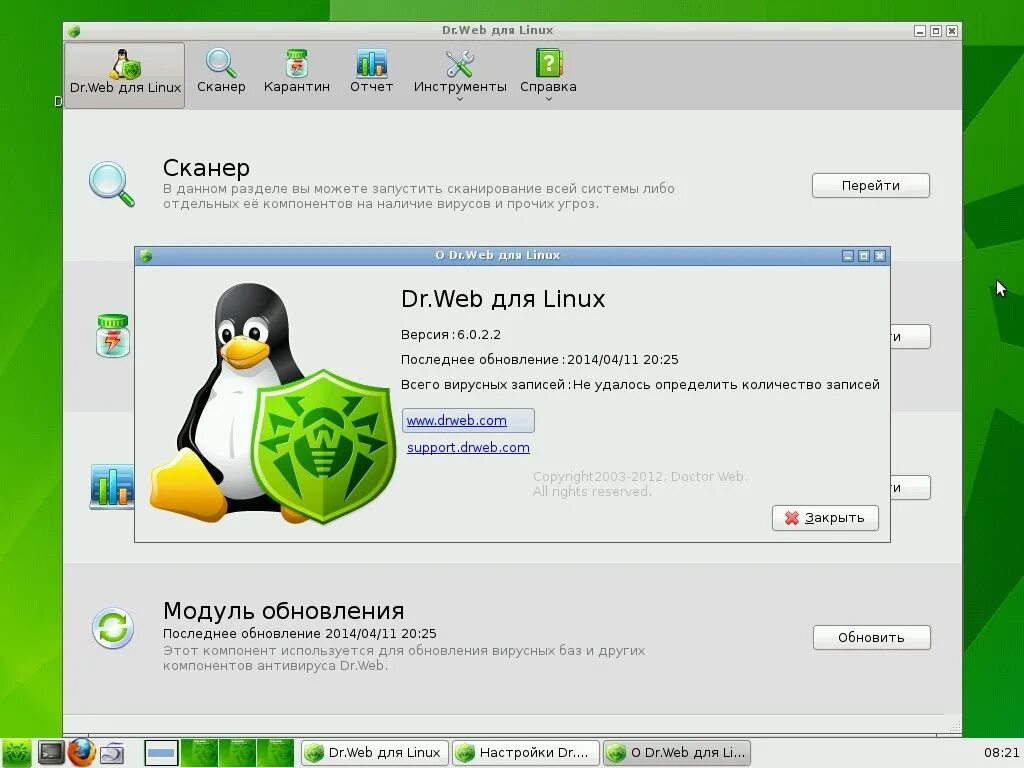Click the Сканер section heading
Viewport: 1024px width, 768px height.
(x=206, y=168)
